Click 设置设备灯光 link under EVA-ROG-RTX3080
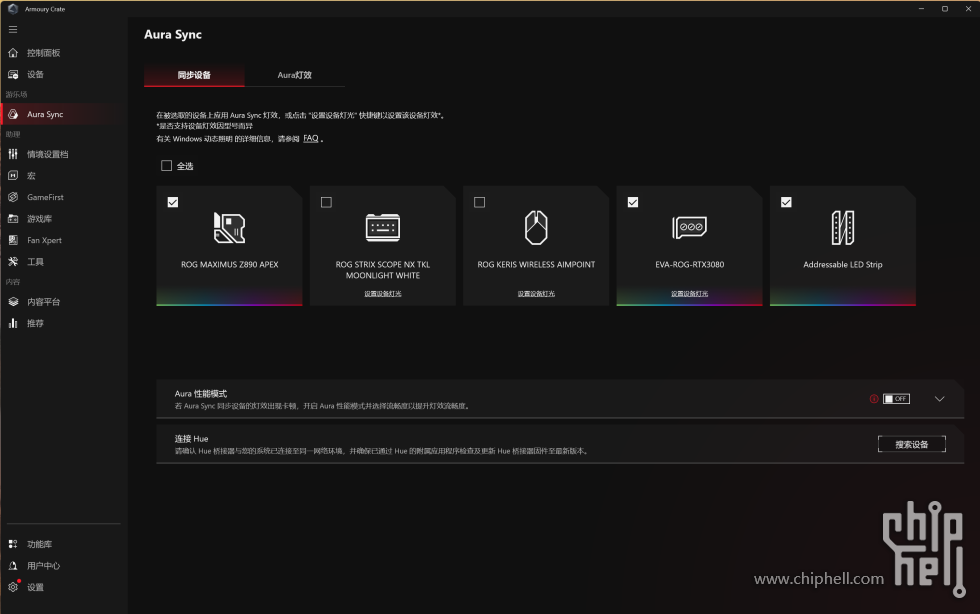 689,293
